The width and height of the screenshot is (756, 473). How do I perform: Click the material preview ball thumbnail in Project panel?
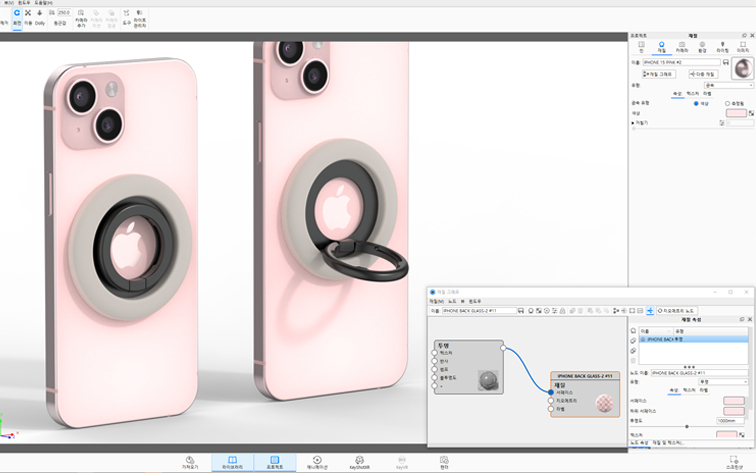pos(742,68)
